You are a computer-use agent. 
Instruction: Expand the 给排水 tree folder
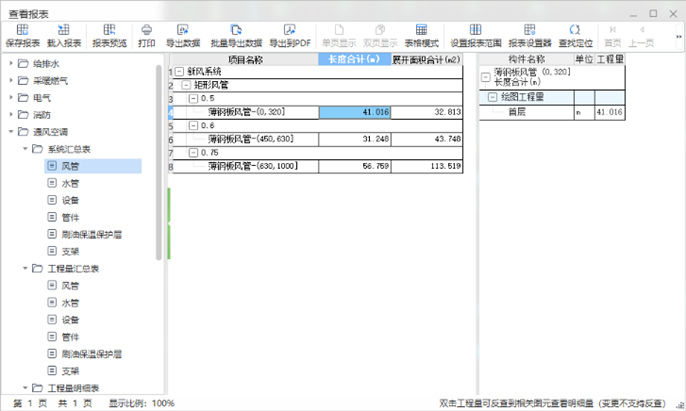click(10, 64)
